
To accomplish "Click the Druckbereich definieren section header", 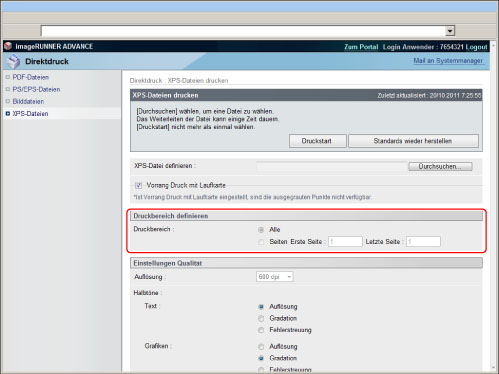I will (x=306, y=216).
